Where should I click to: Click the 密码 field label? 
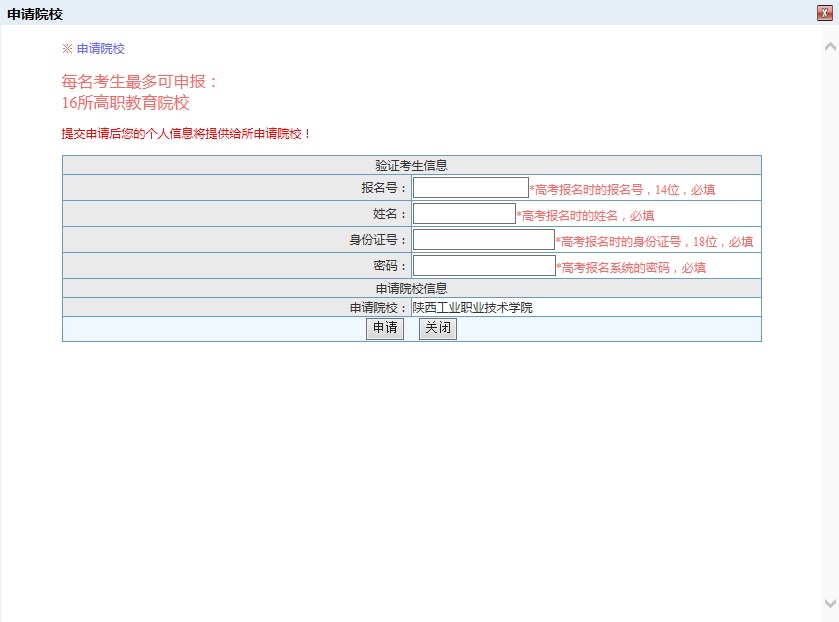tap(390, 266)
